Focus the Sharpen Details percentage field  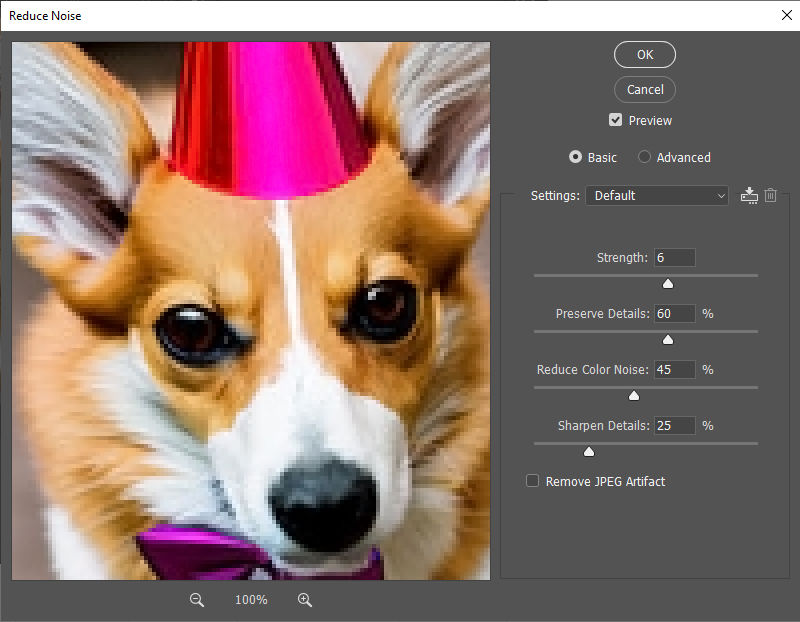coord(674,426)
